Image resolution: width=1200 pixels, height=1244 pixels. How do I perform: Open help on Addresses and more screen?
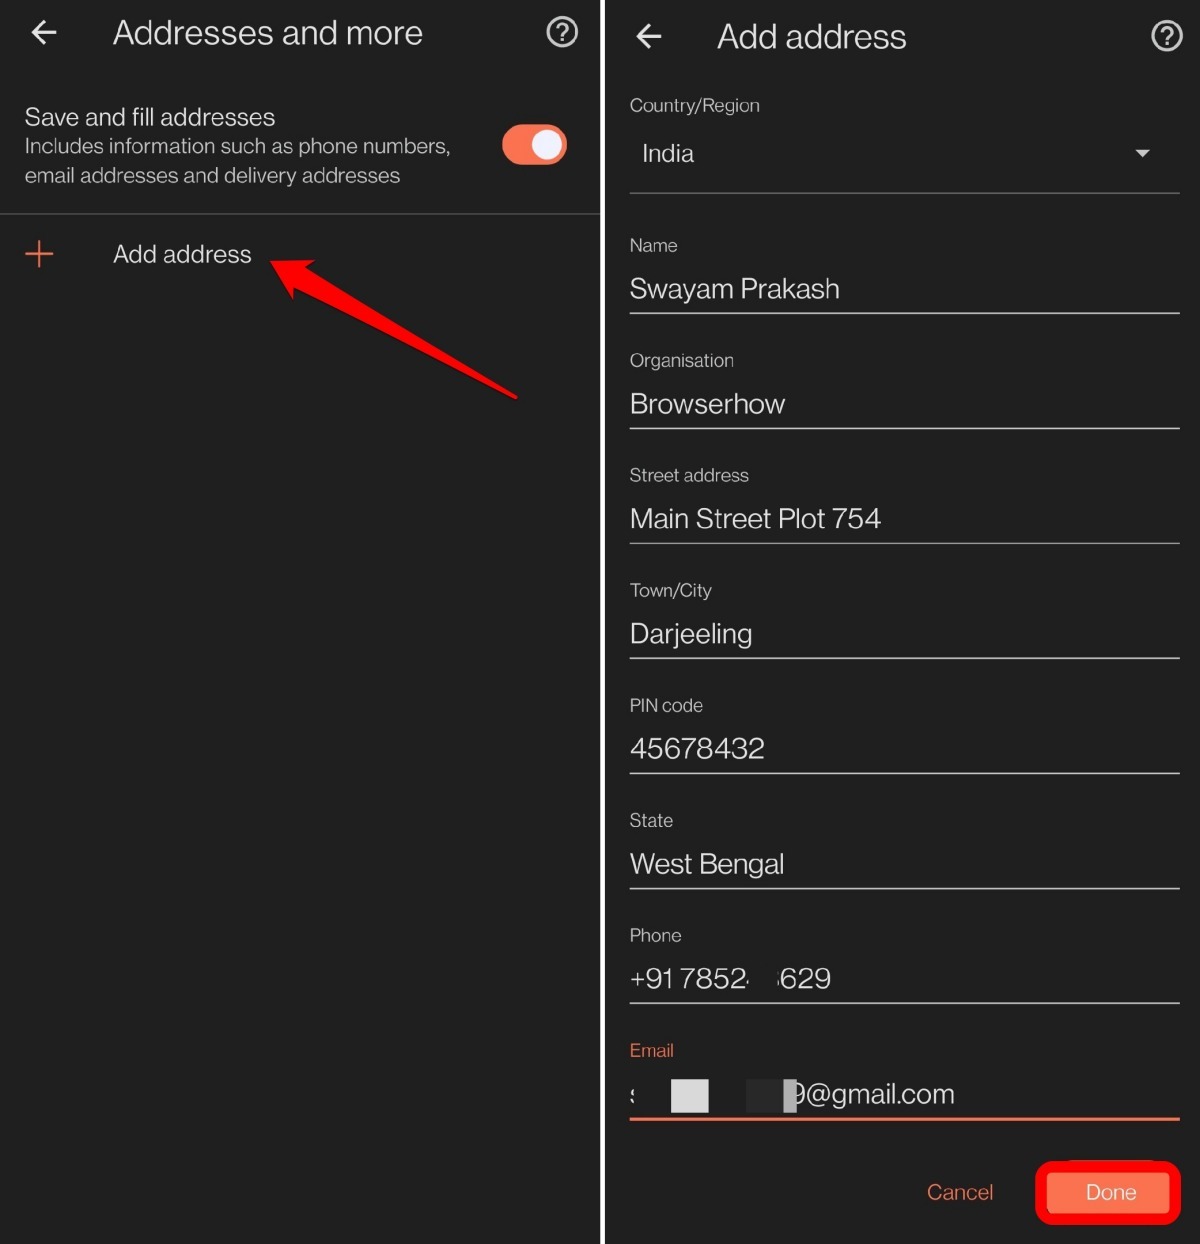point(562,33)
